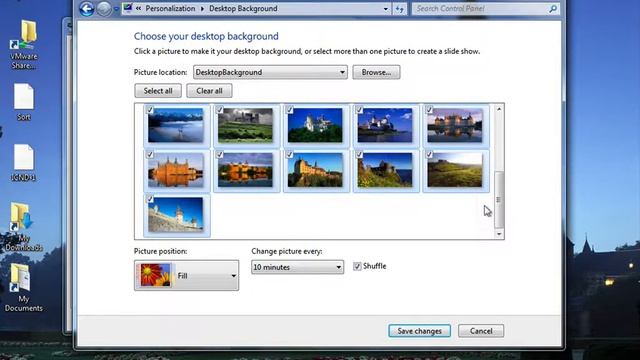Click the Cancel button

point(481,331)
